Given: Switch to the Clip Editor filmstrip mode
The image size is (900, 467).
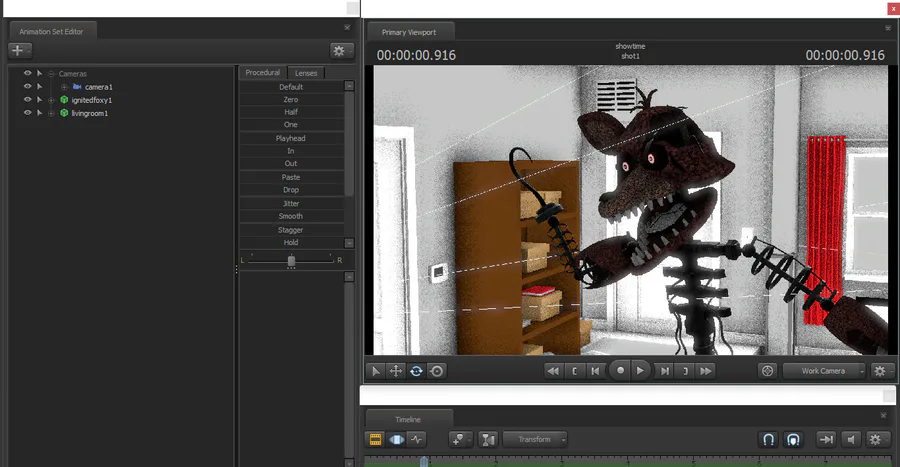Looking at the screenshot, I should point(375,439).
